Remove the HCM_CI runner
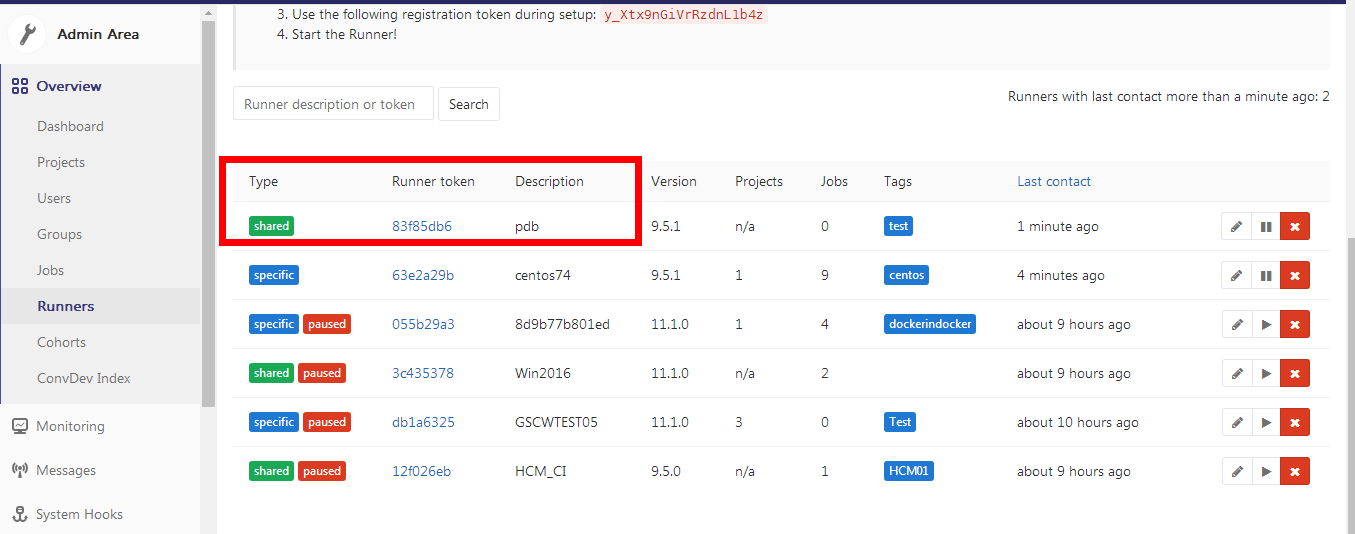This screenshot has height=534, width=1355. click(1295, 471)
